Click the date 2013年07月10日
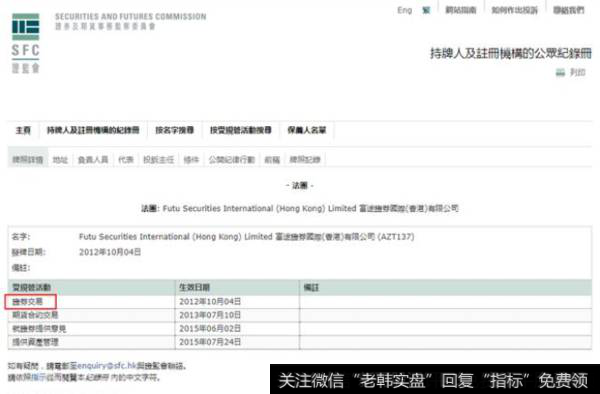Viewport: 600px width, 394px height. (210, 315)
